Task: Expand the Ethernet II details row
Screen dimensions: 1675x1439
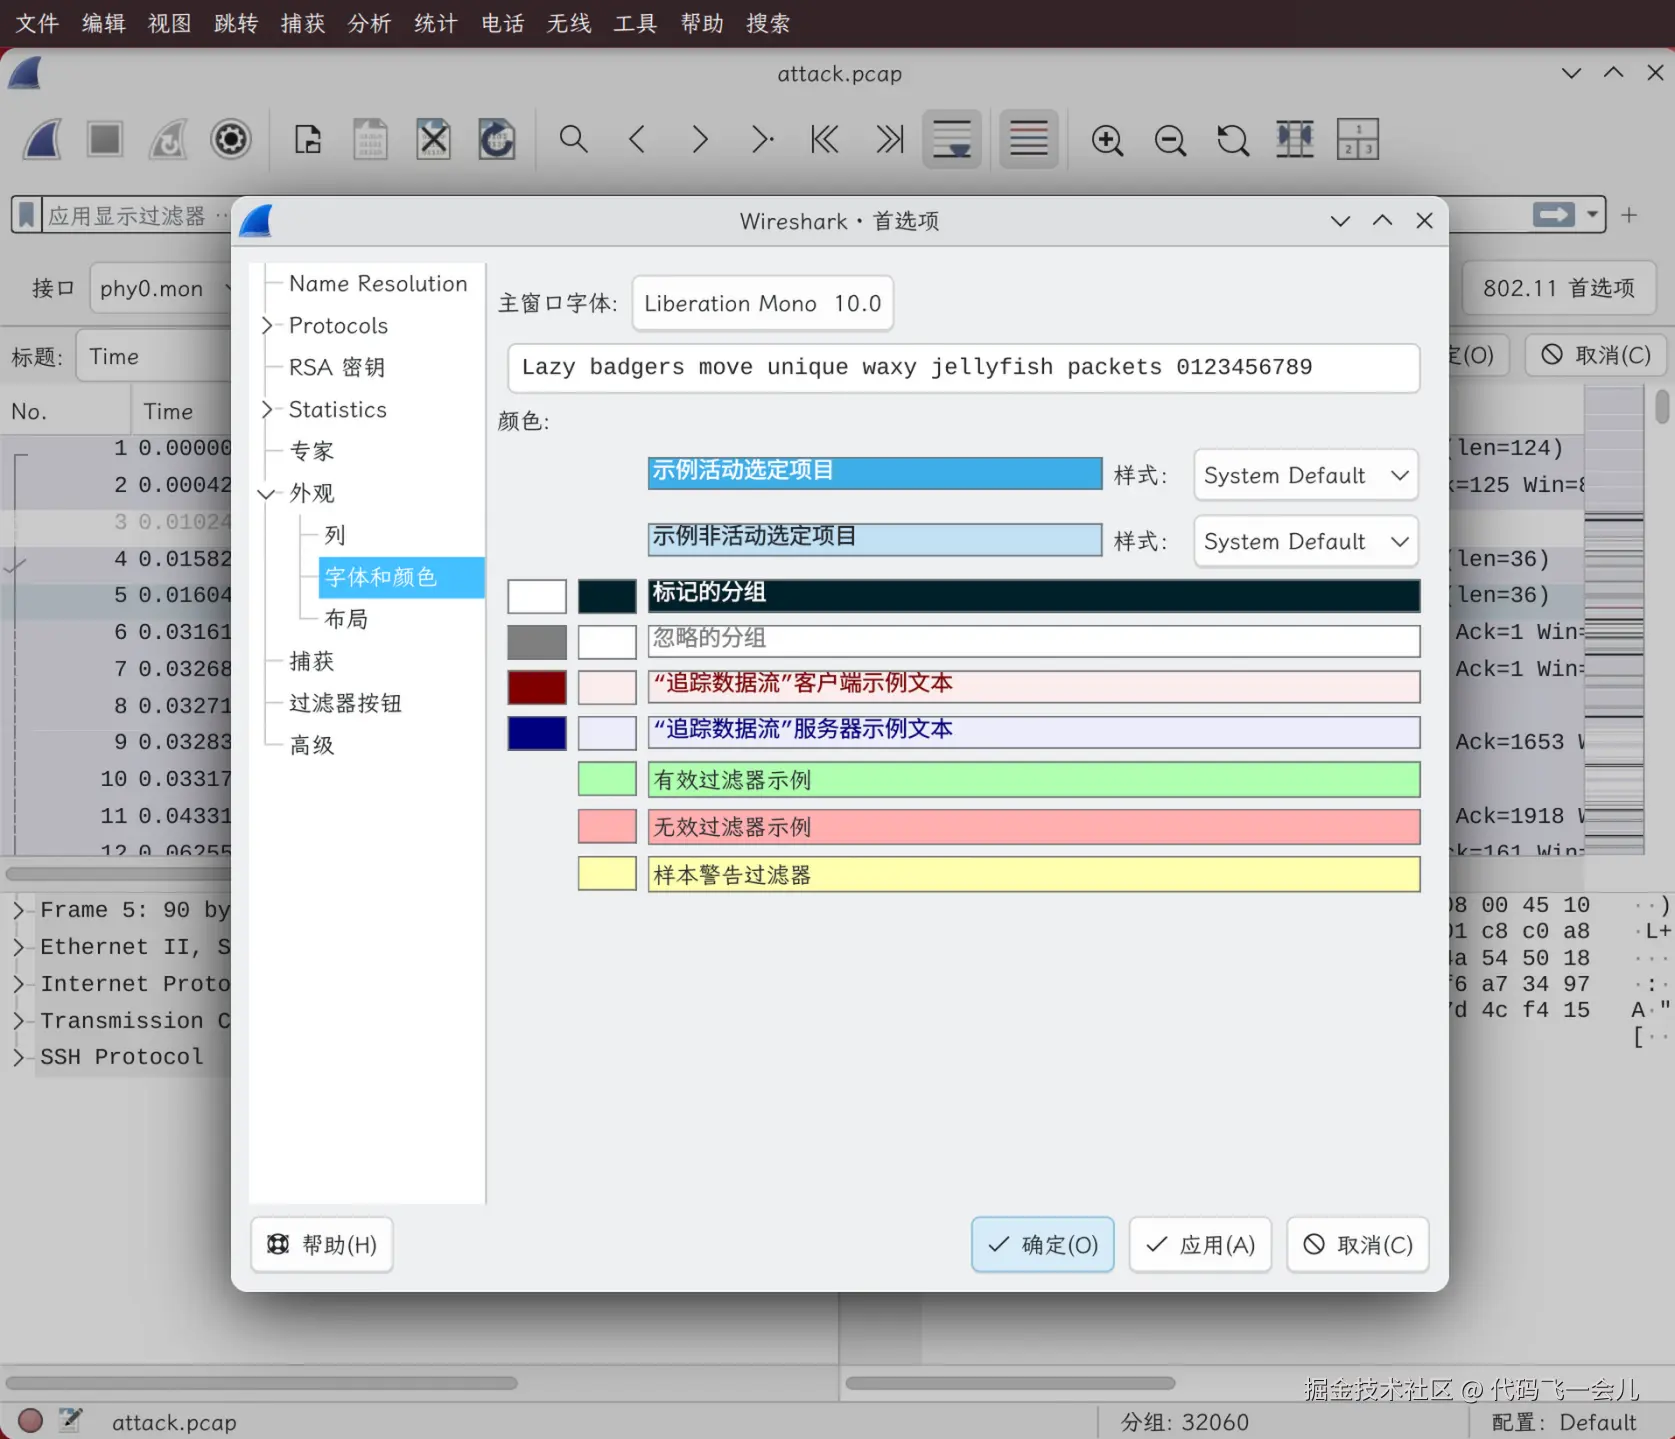Action: tap(18, 948)
